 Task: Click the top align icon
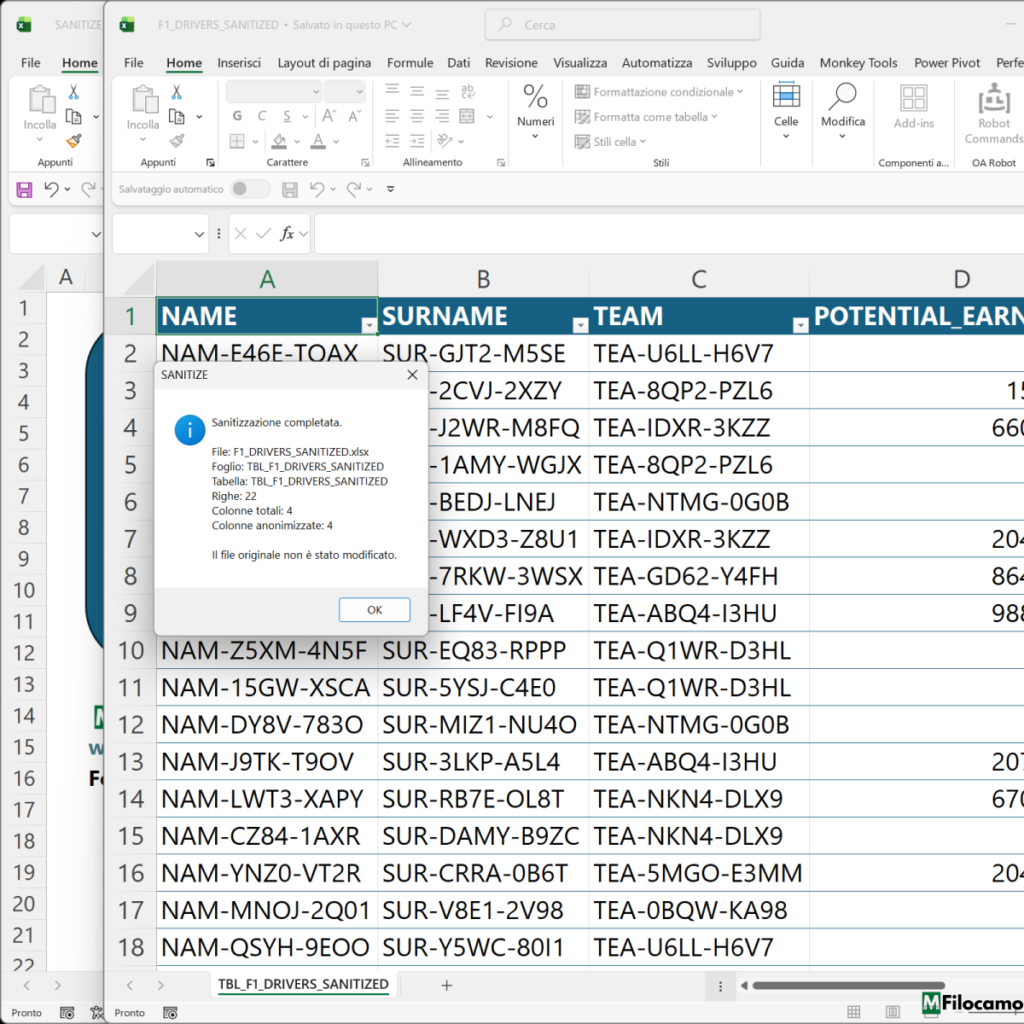(x=392, y=91)
